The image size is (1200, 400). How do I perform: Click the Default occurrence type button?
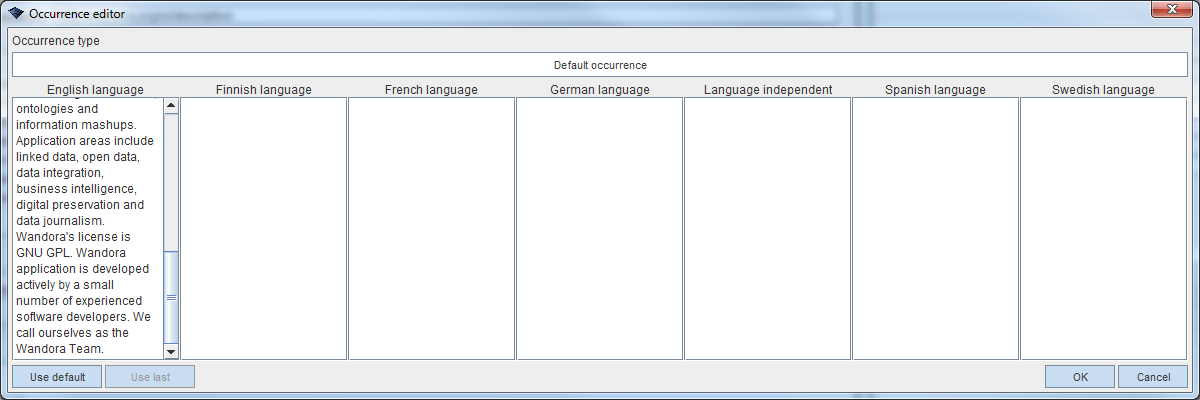tap(600, 65)
